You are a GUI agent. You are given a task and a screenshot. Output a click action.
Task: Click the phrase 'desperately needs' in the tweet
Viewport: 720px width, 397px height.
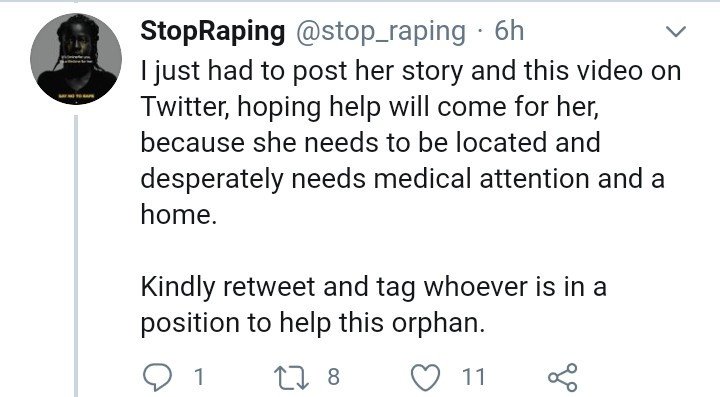pyautogui.click(x=253, y=179)
